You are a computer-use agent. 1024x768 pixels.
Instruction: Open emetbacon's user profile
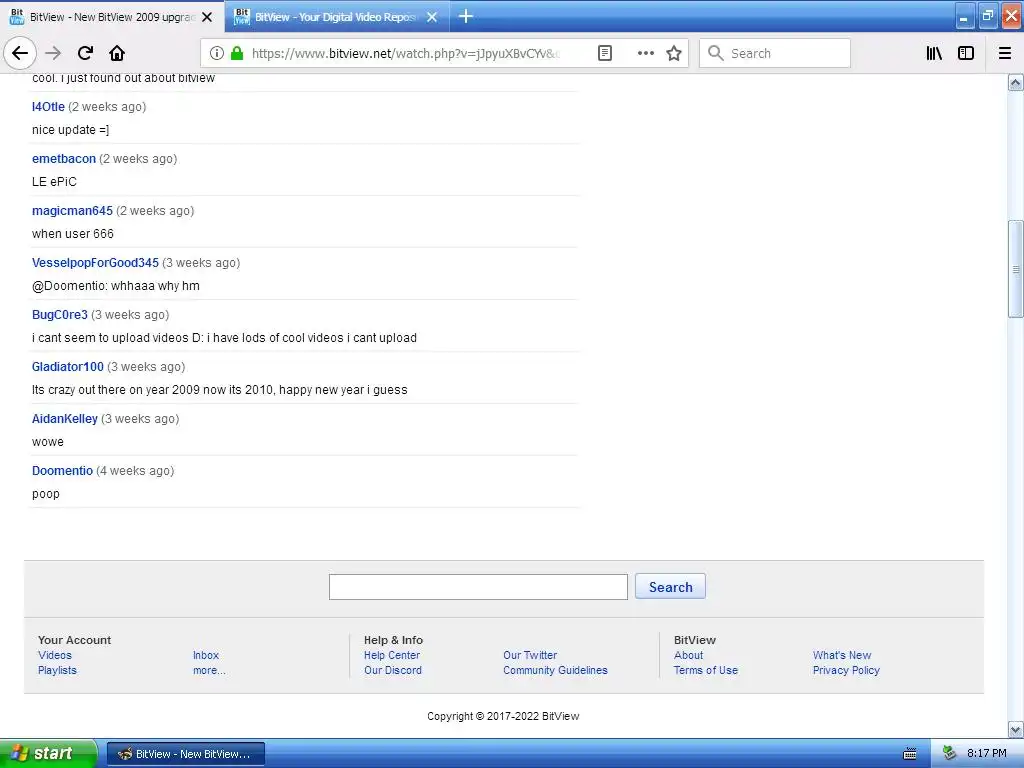coord(64,159)
